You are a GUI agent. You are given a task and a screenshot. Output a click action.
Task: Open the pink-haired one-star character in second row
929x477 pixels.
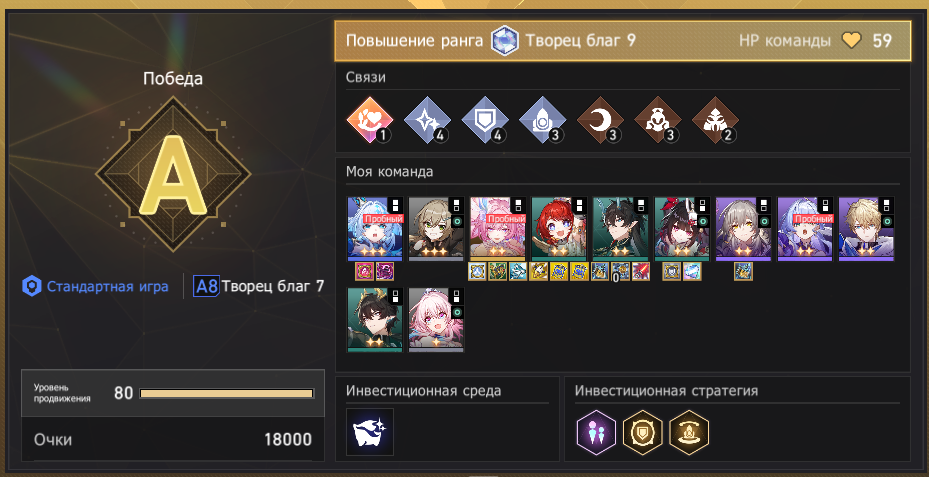click(436, 320)
